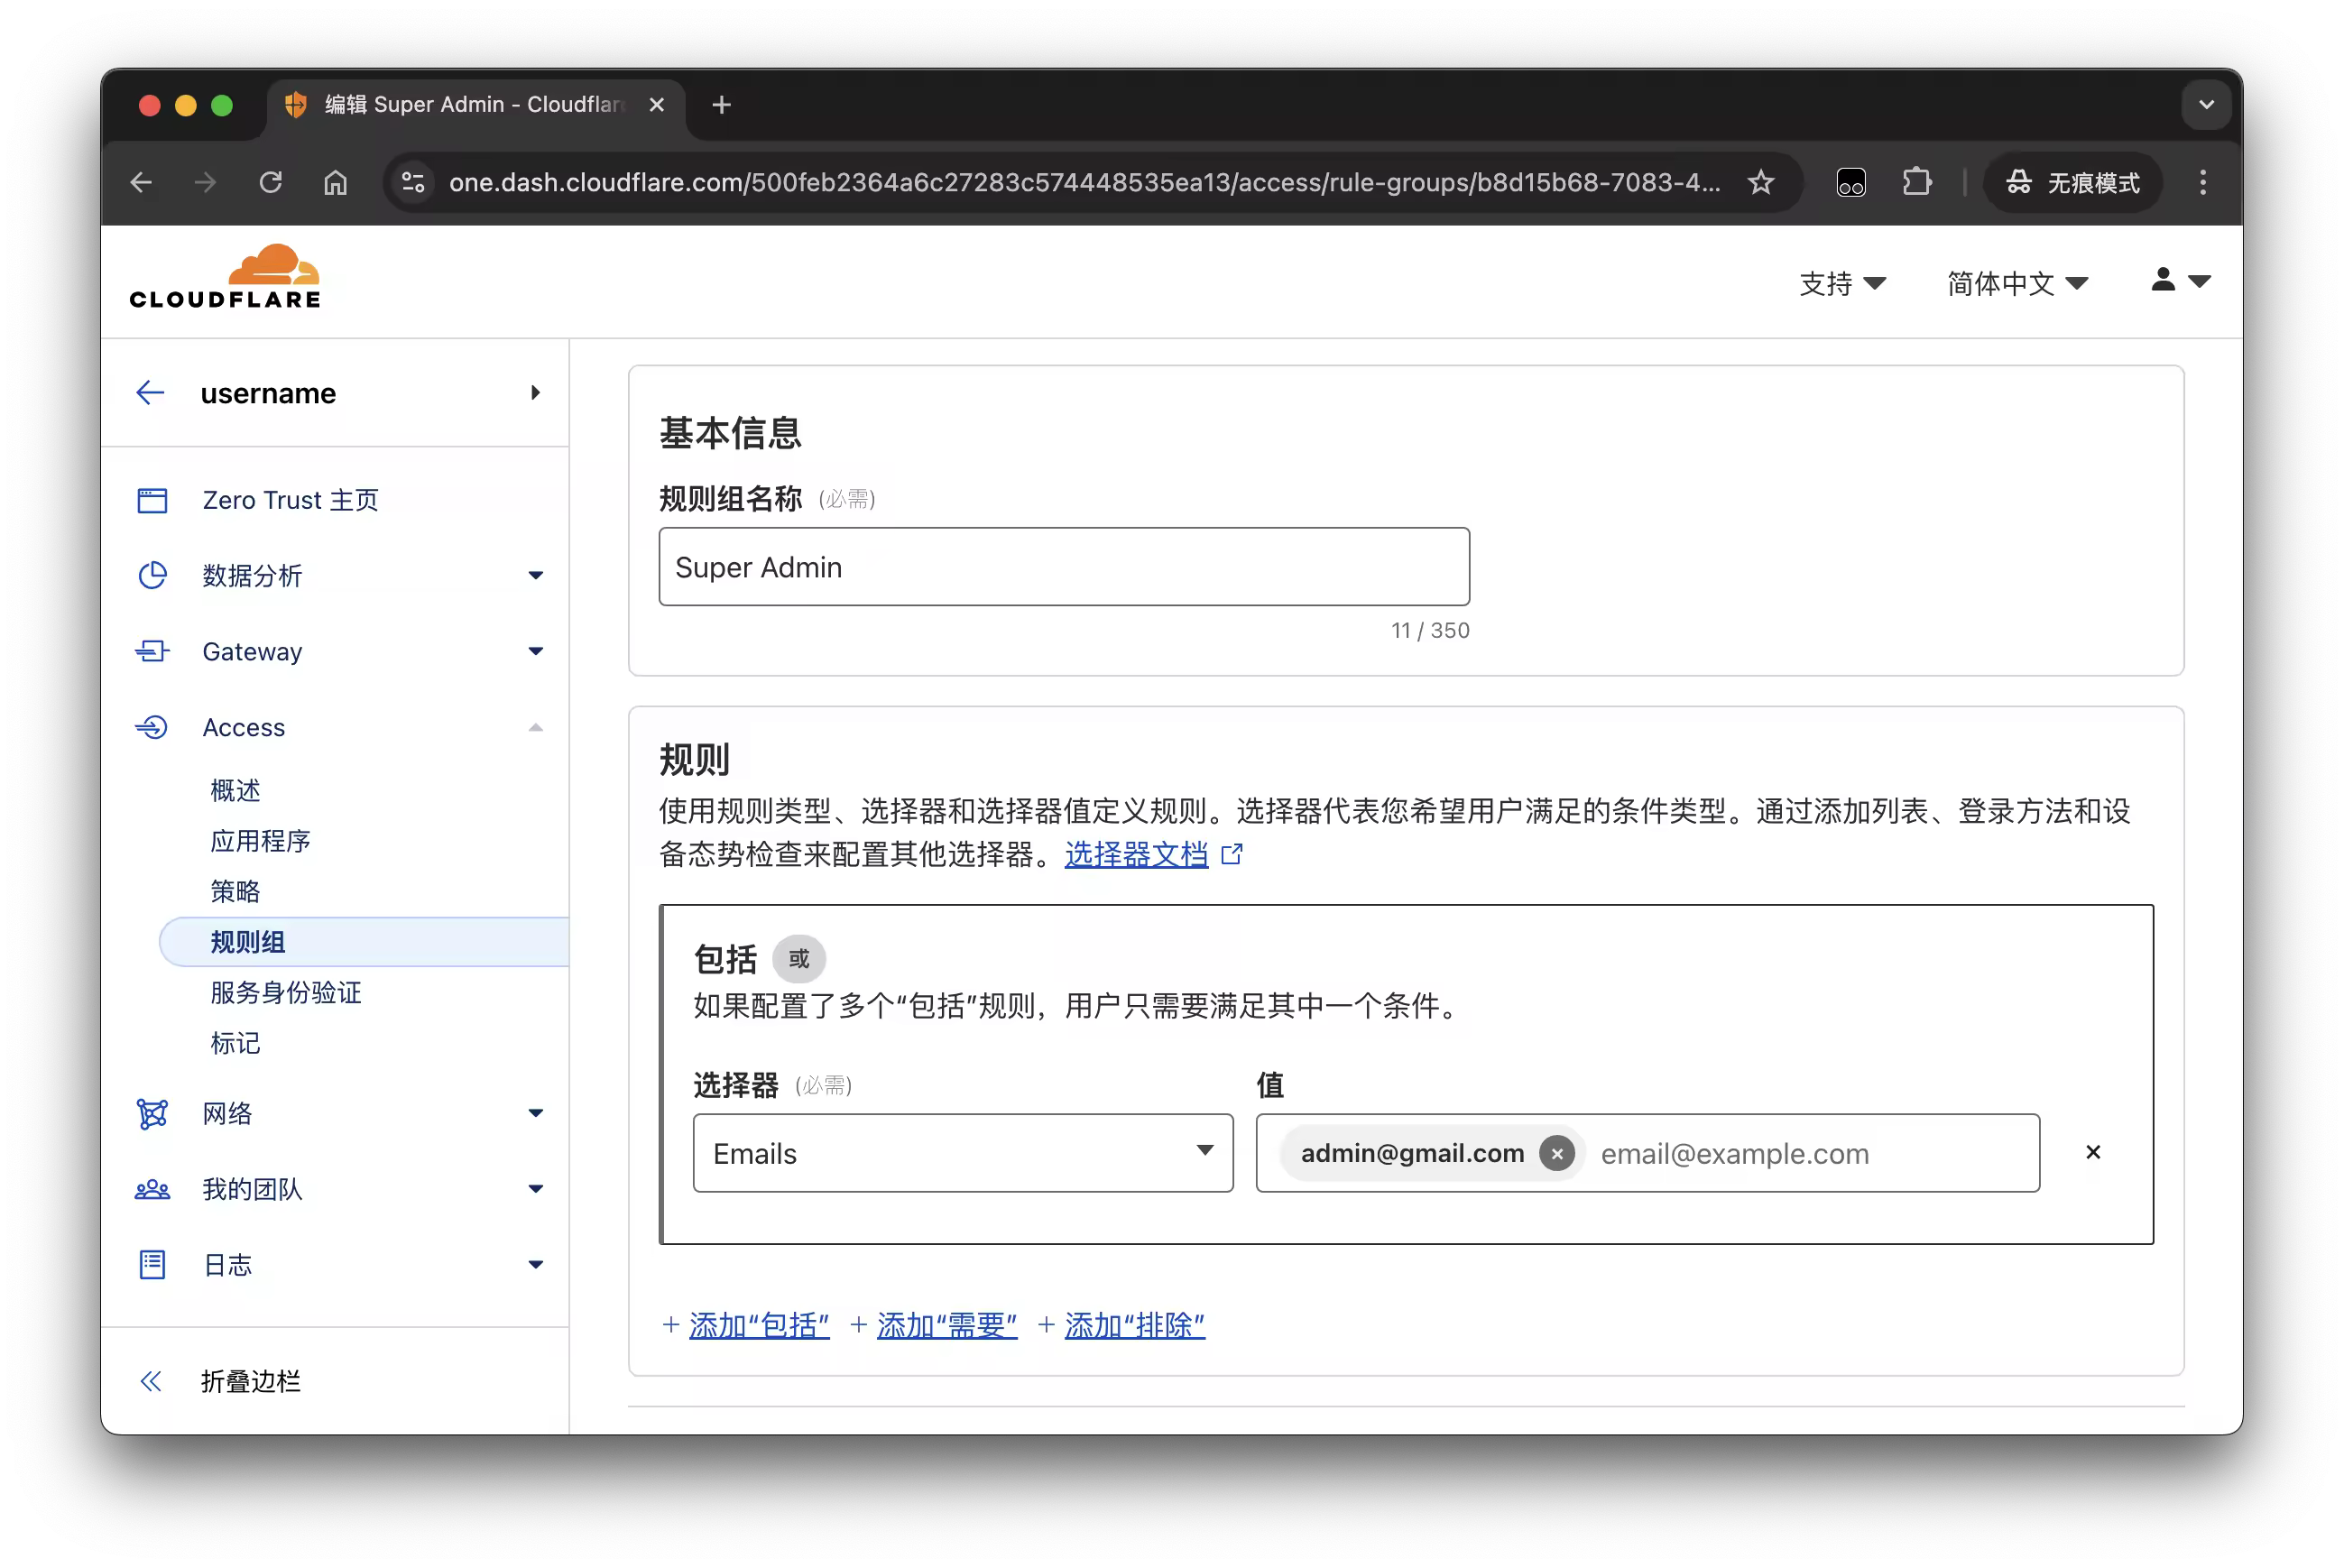Click the My Team people icon
This screenshot has height=1568, width=2344.
152,1189
